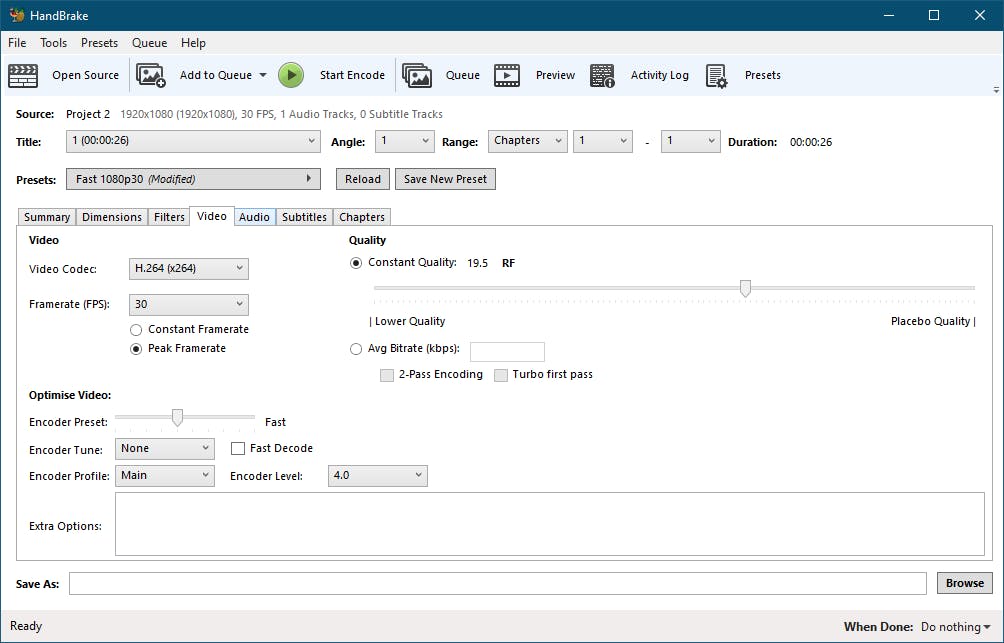Open the start chapter dropdown
1004x643 pixels.
pyautogui.click(x=603, y=142)
